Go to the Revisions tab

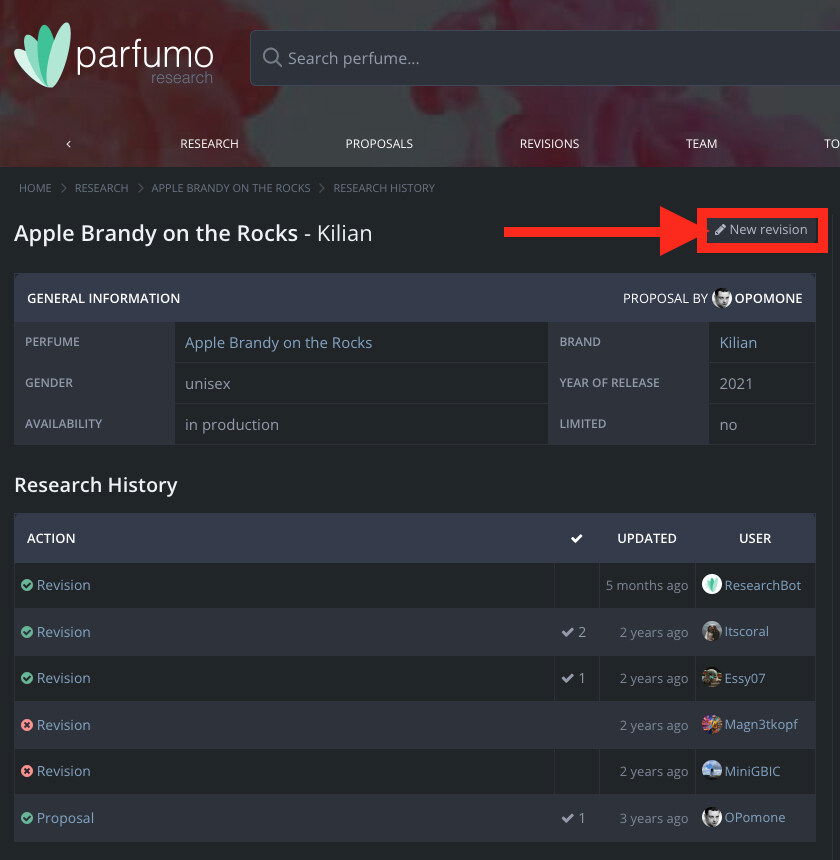click(549, 144)
